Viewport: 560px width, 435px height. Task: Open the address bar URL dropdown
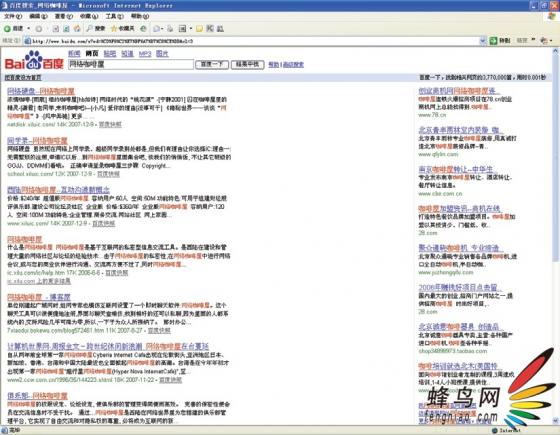click(x=482, y=41)
